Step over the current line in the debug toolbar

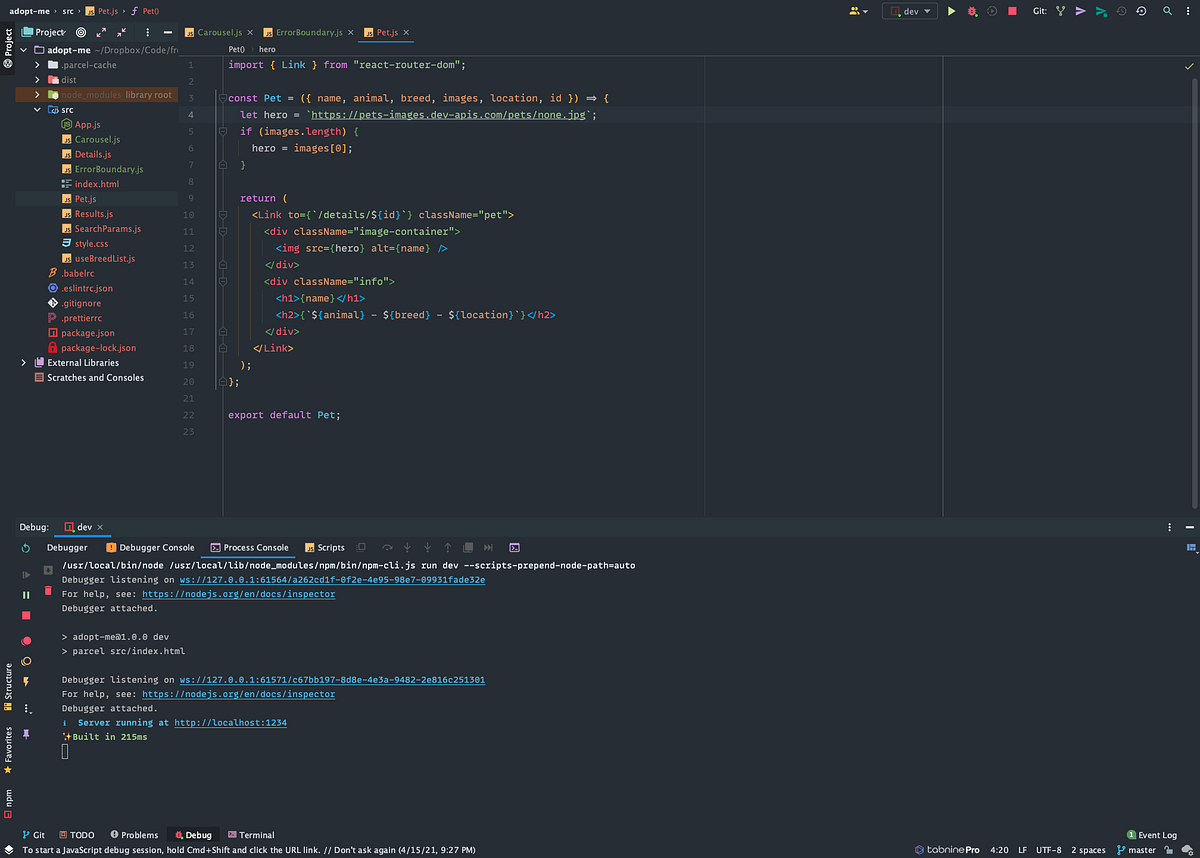[388, 547]
